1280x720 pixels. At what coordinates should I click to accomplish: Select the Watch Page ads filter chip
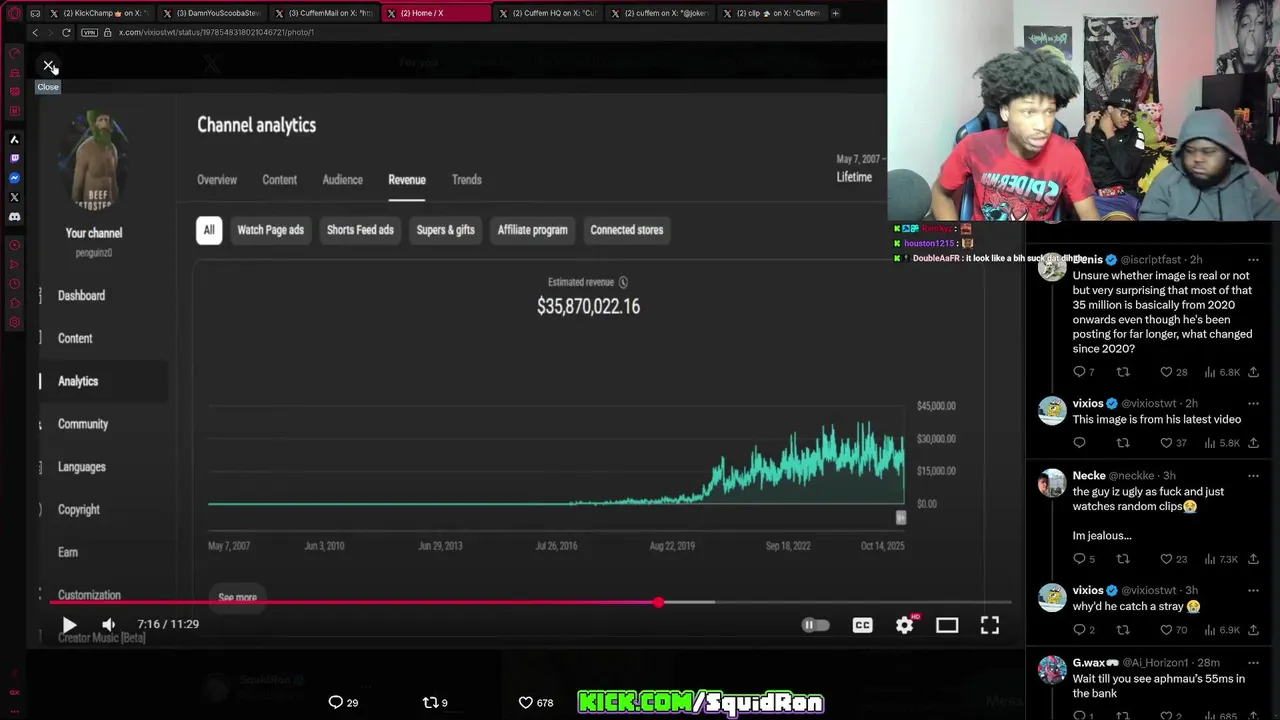pyautogui.click(x=270, y=230)
